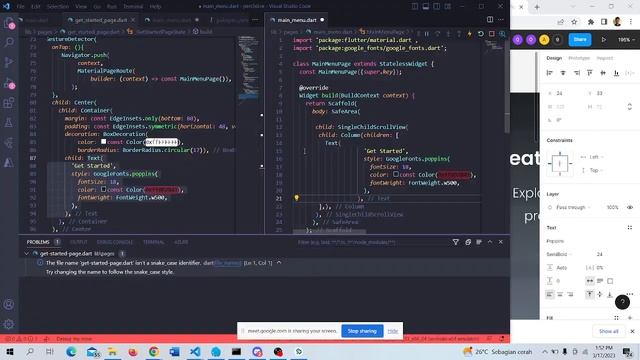Select the PROBLEMS panel tab
The height and width of the screenshot is (360, 640).
tap(38, 242)
